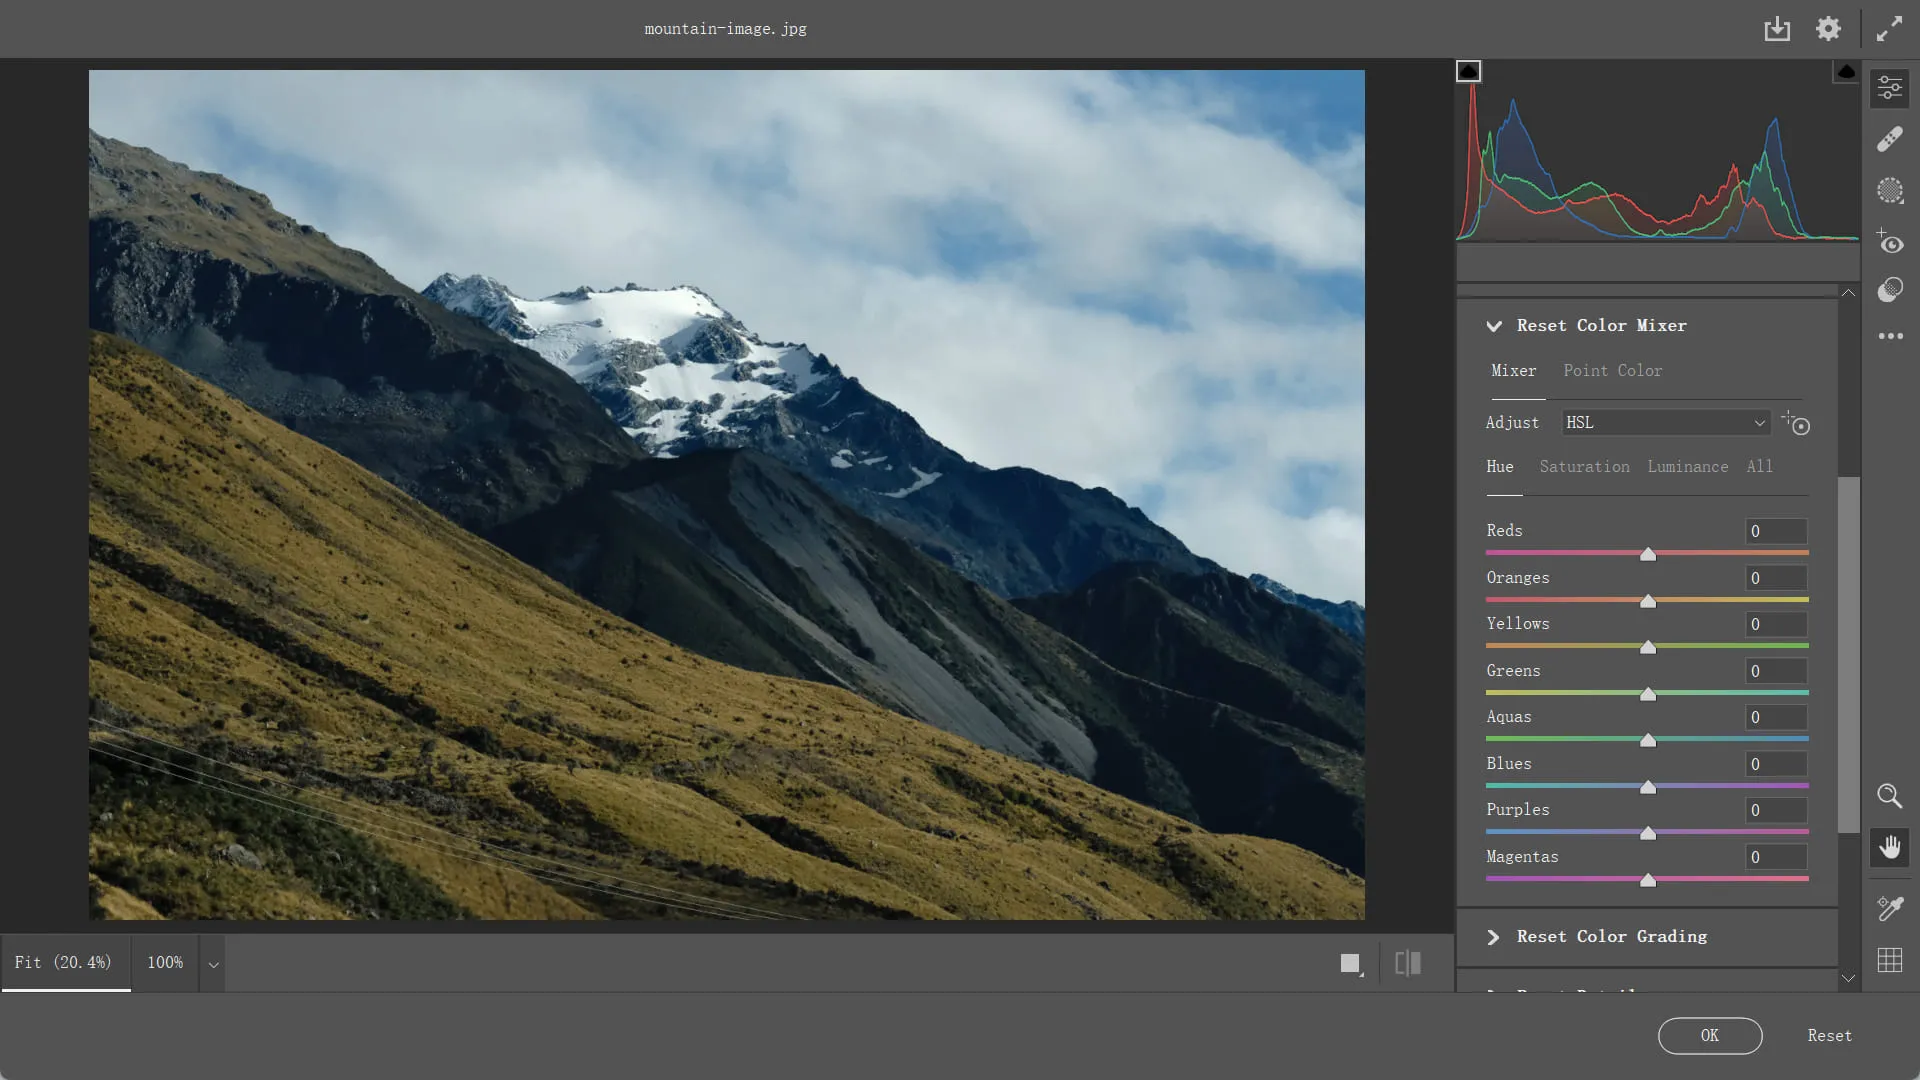Screen dimensions: 1920x1080
Task: Toggle the grid overlay icon
Action: click(x=1889, y=960)
